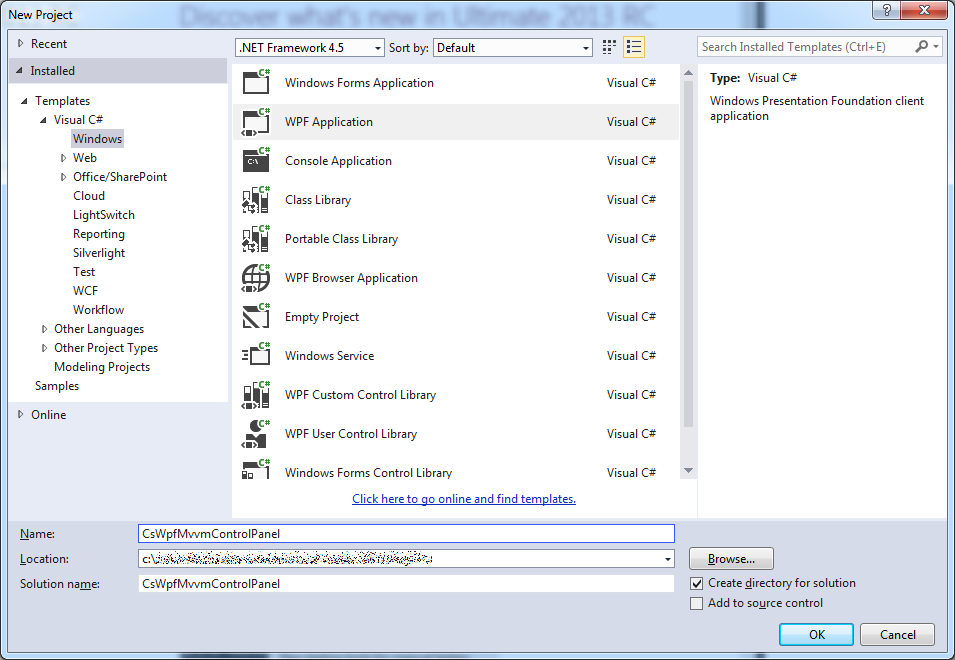
Task: Click the Browse... button
Action: click(x=731, y=559)
